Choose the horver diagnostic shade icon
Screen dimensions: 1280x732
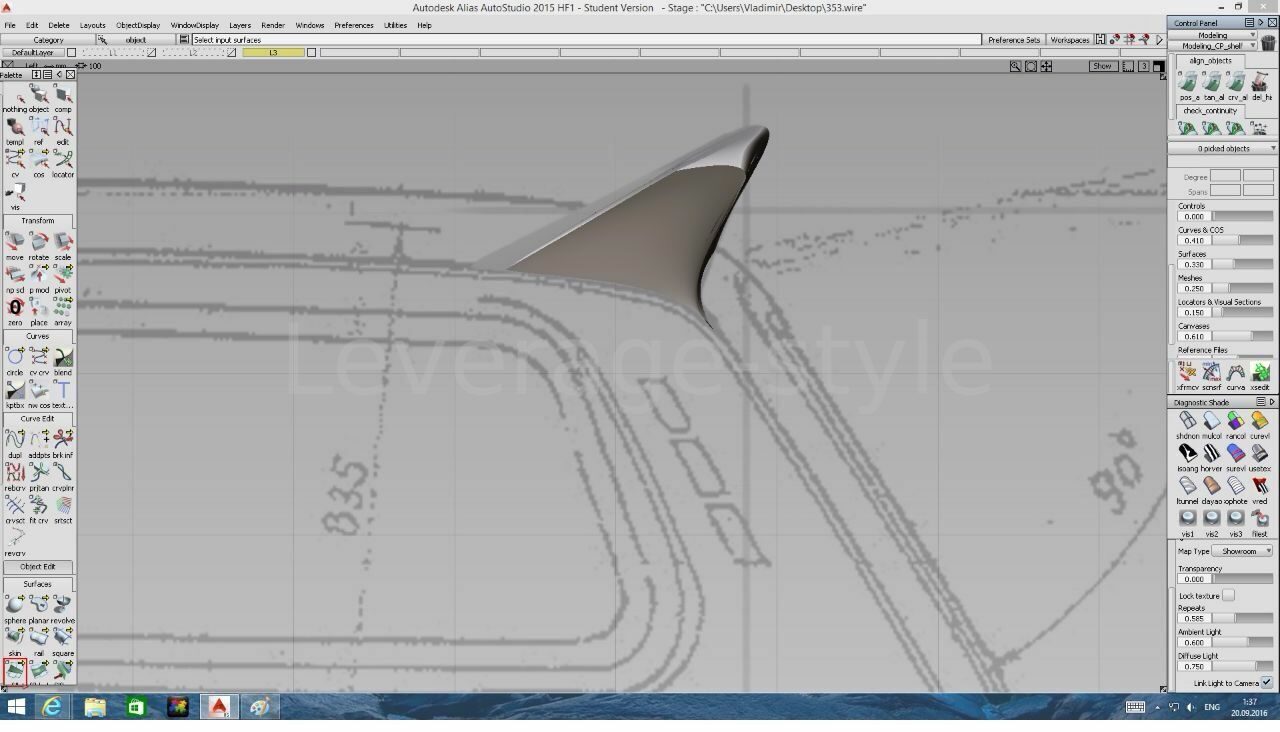(x=1212, y=454)
